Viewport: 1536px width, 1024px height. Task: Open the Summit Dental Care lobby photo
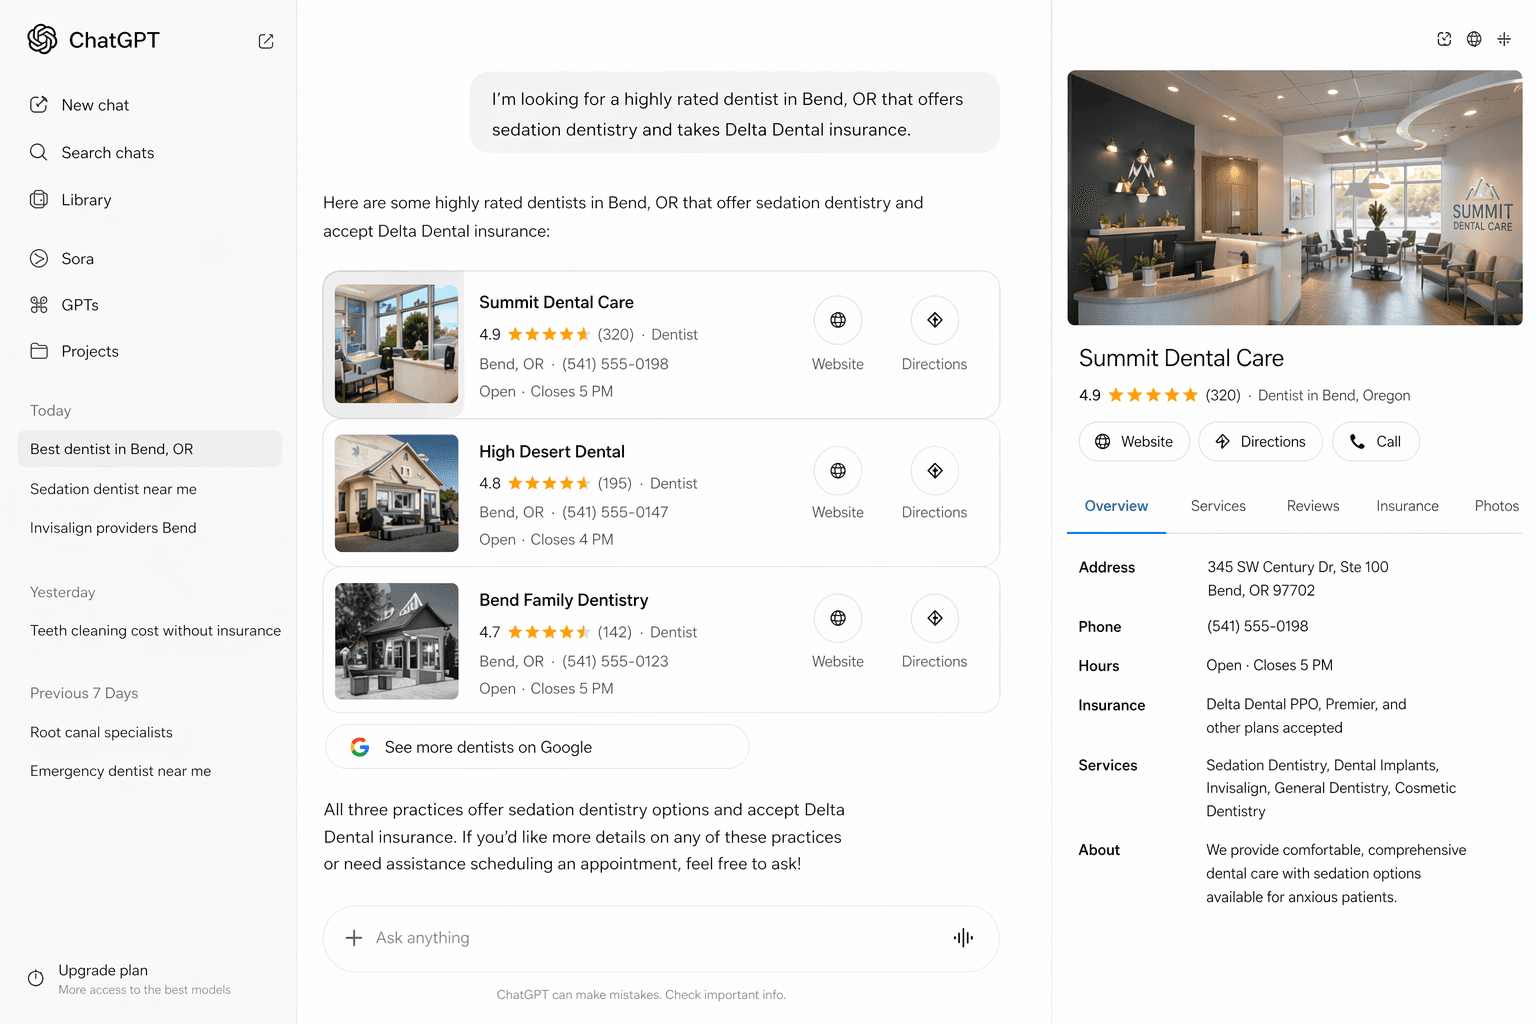tap(1295, 197)
